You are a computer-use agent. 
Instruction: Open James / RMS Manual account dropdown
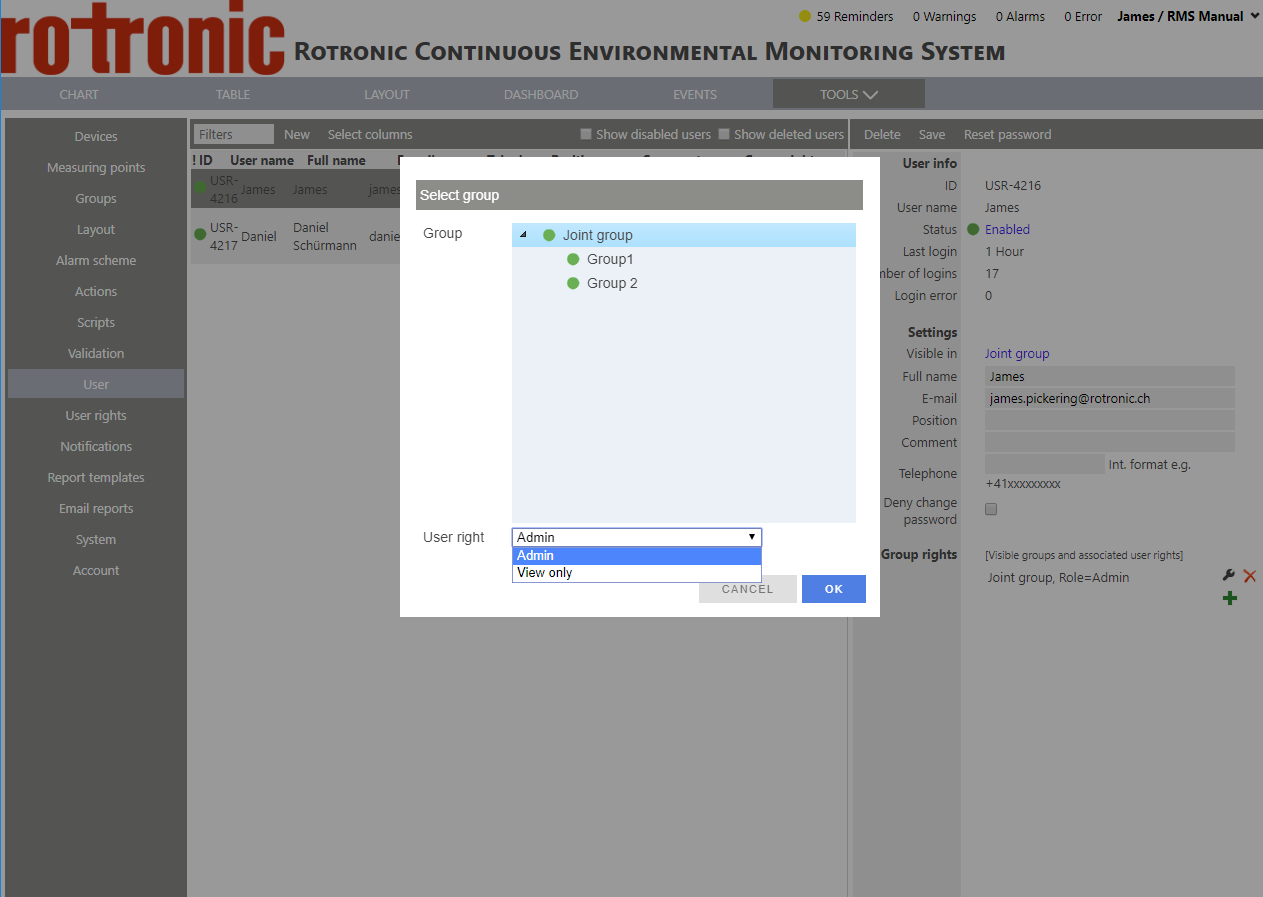pos(1187,16)
